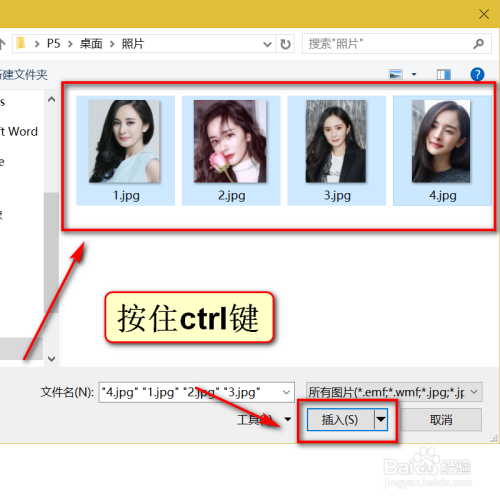Open the view options dropdown arrow
The height and width of the screenshot is (500, 500).
[414, 74]
